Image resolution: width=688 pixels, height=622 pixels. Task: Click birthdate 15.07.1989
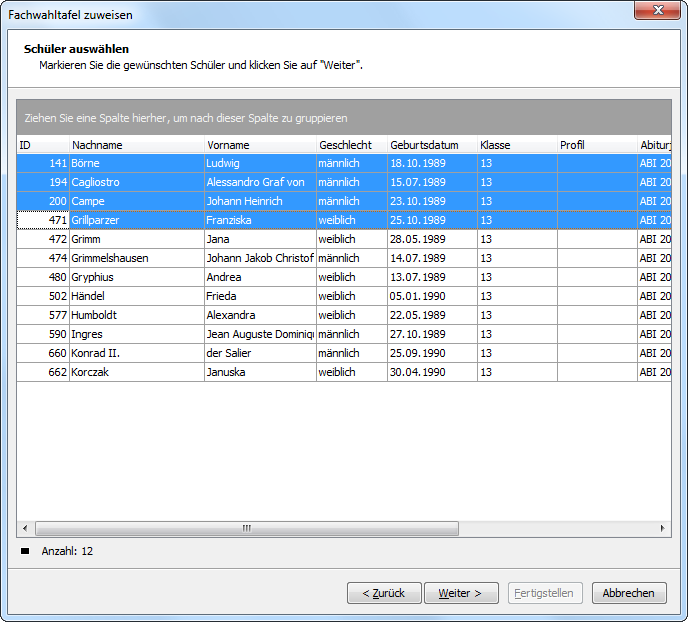[x=418, y=182]
